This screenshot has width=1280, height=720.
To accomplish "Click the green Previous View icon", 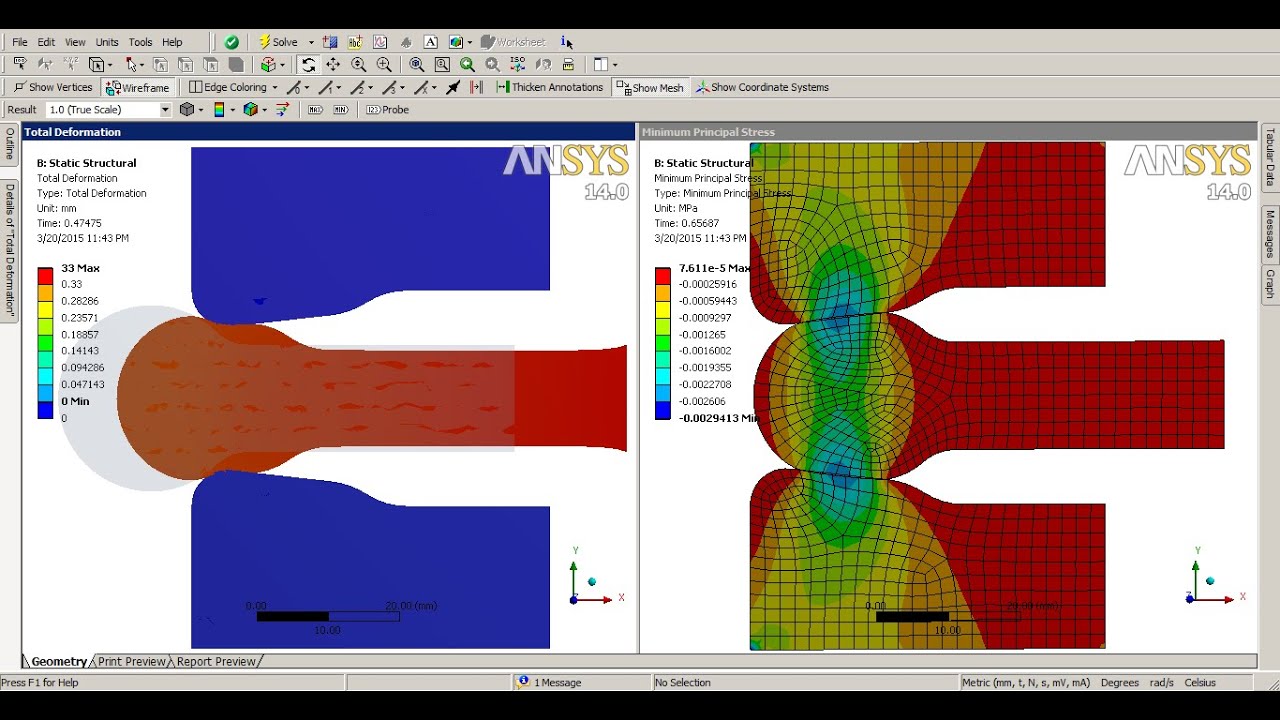I will (467, 64).
